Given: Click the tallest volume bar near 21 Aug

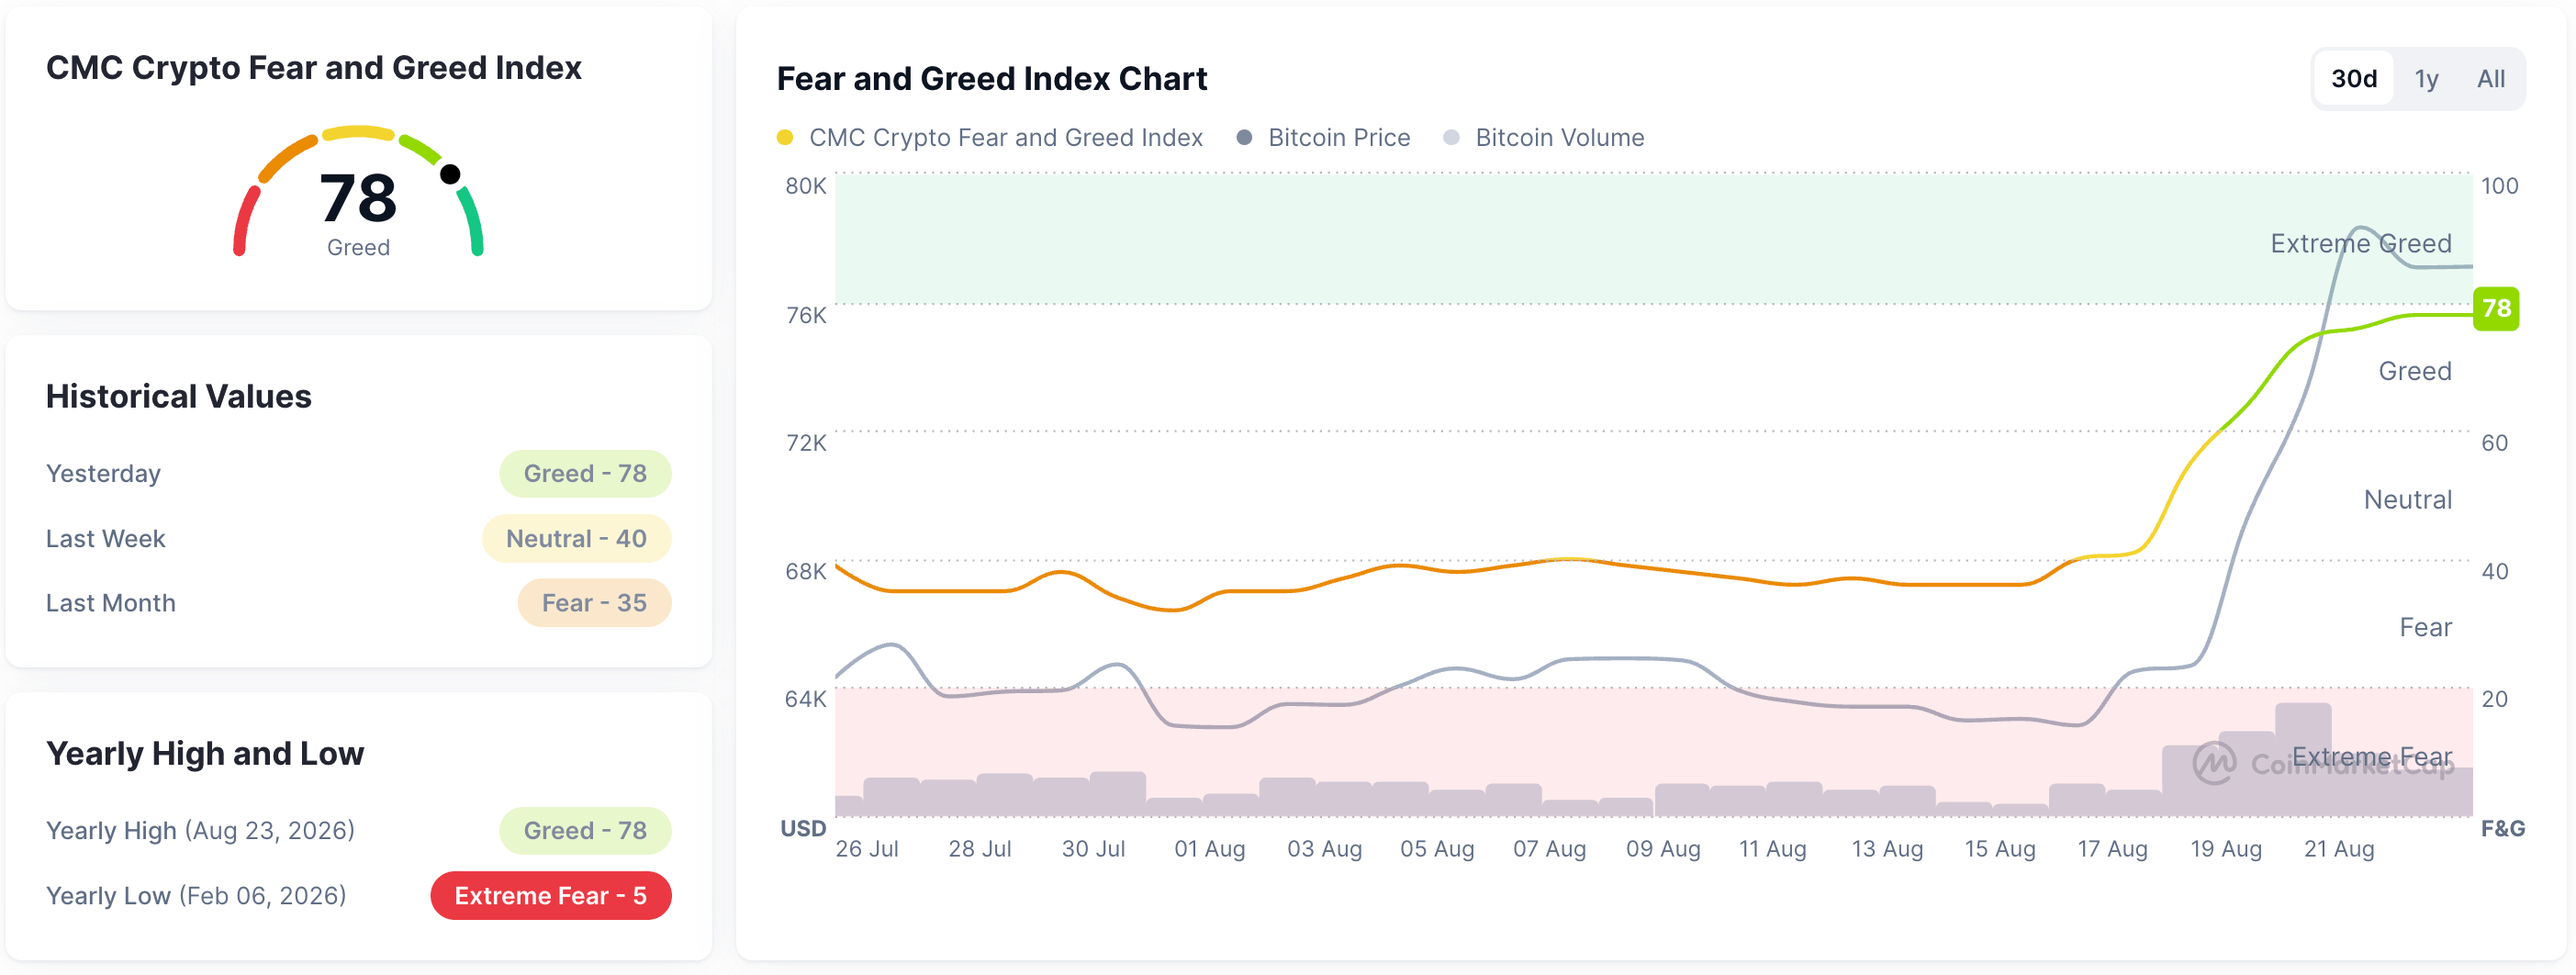Looking at the screenshot, I should pyautogui.click(x=2302, y=758).
